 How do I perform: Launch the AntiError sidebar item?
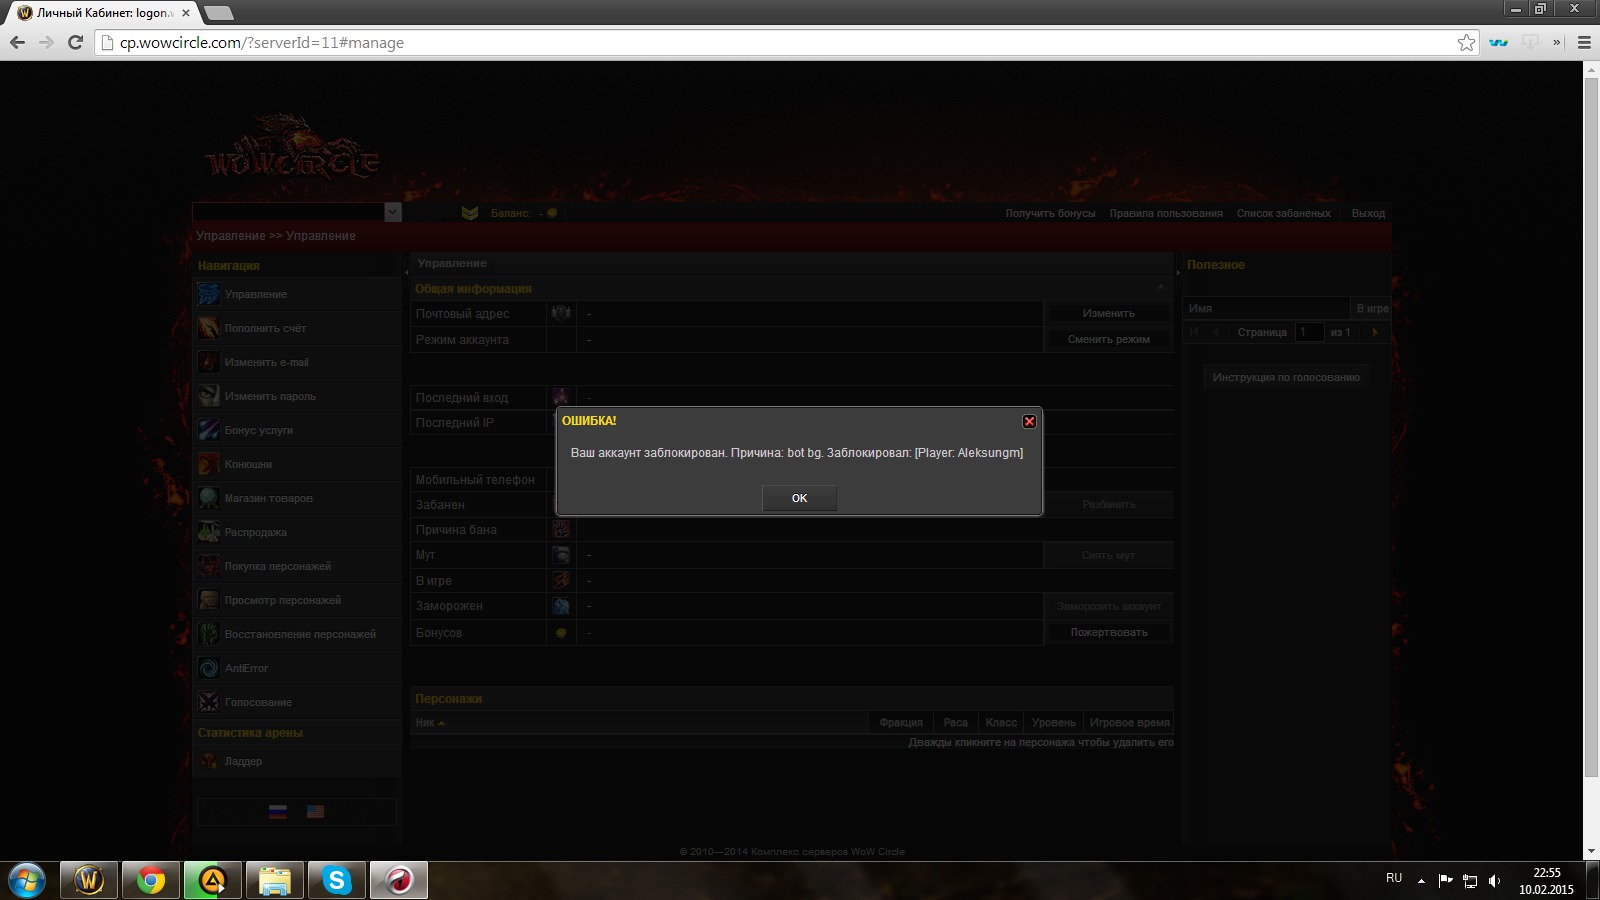[x=297, y=668]
